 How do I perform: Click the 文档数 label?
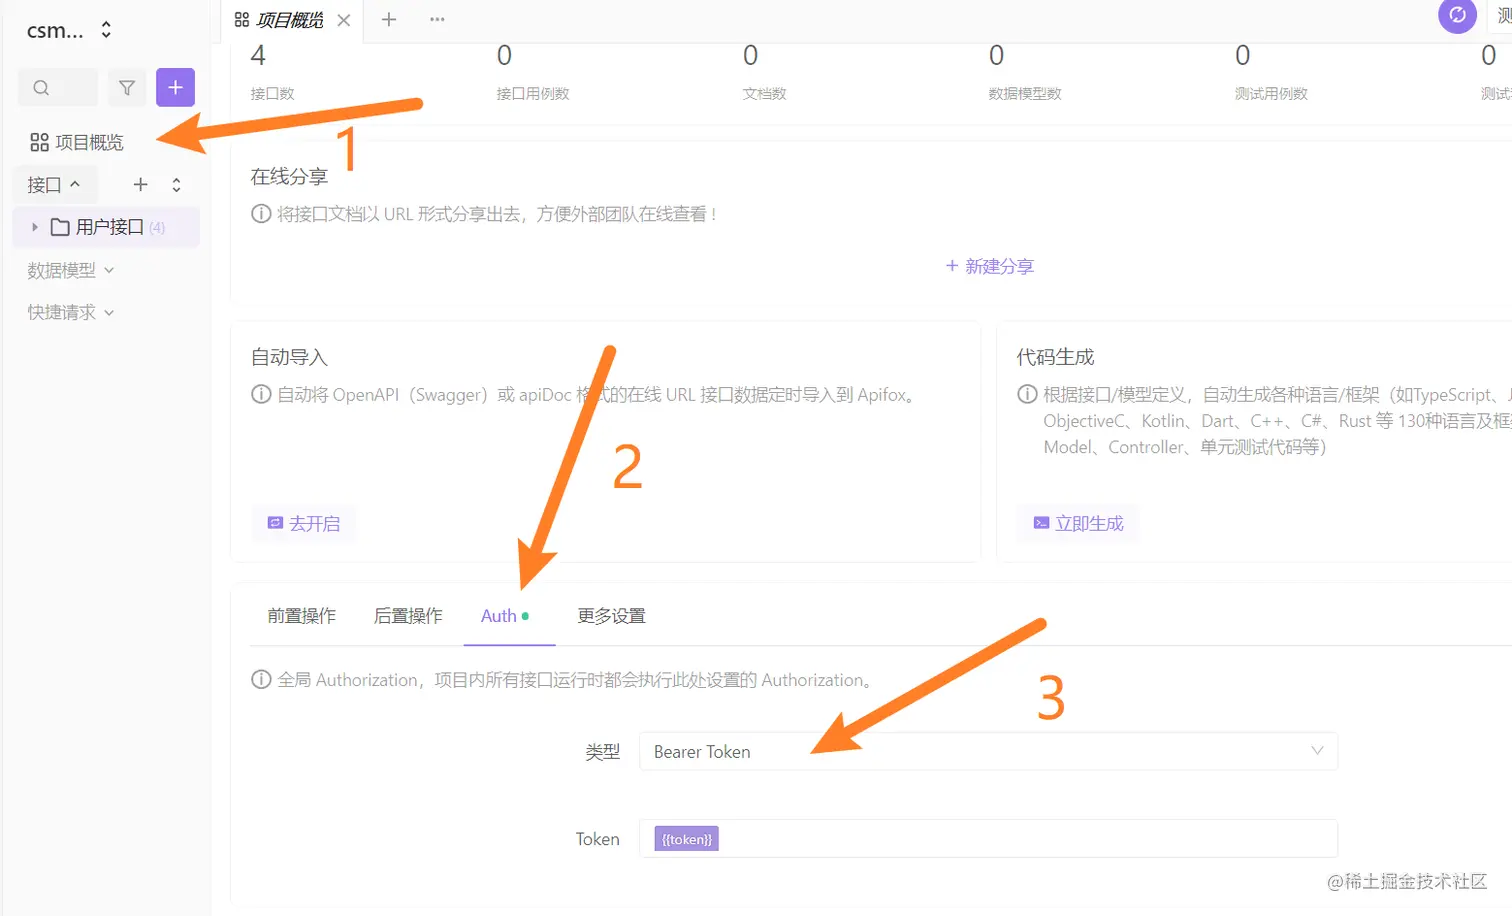tap(765, 94)
